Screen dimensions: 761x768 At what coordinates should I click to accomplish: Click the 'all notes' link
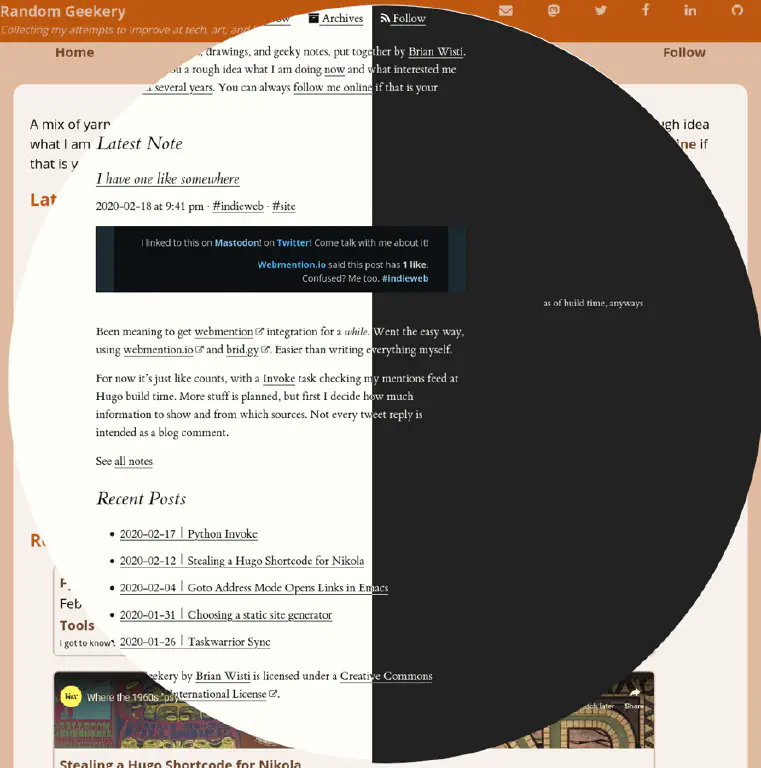click(133, 461)
